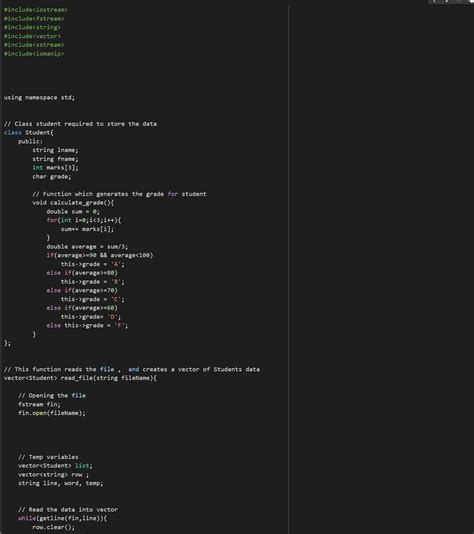Click the 'double sum = 0;' line

coord(73,211)
